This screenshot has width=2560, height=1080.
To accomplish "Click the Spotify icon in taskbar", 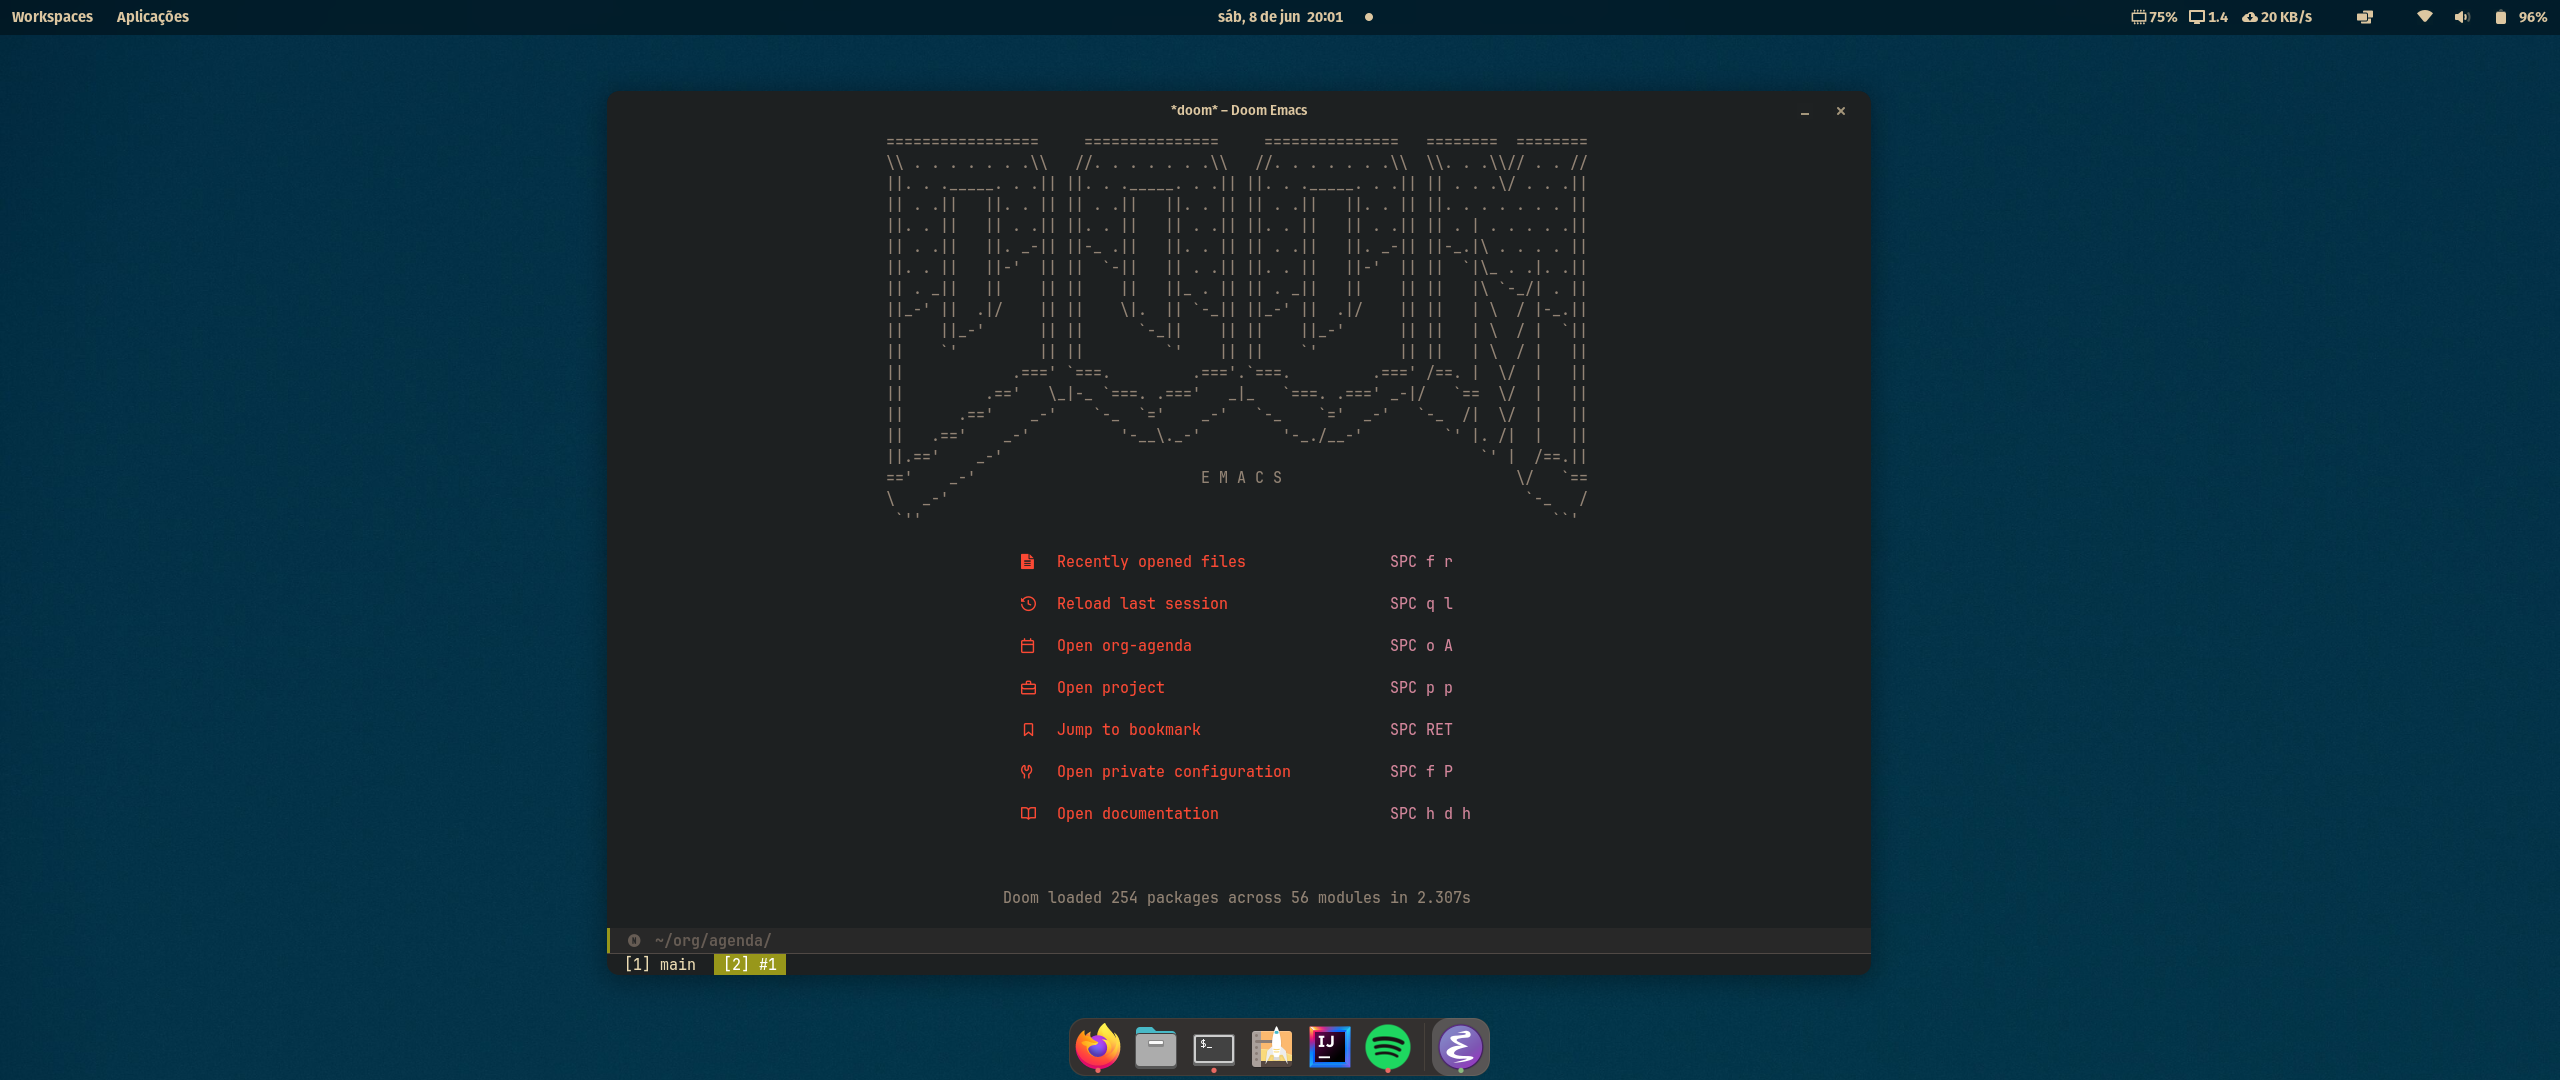I will [x=1386, y=1047].
